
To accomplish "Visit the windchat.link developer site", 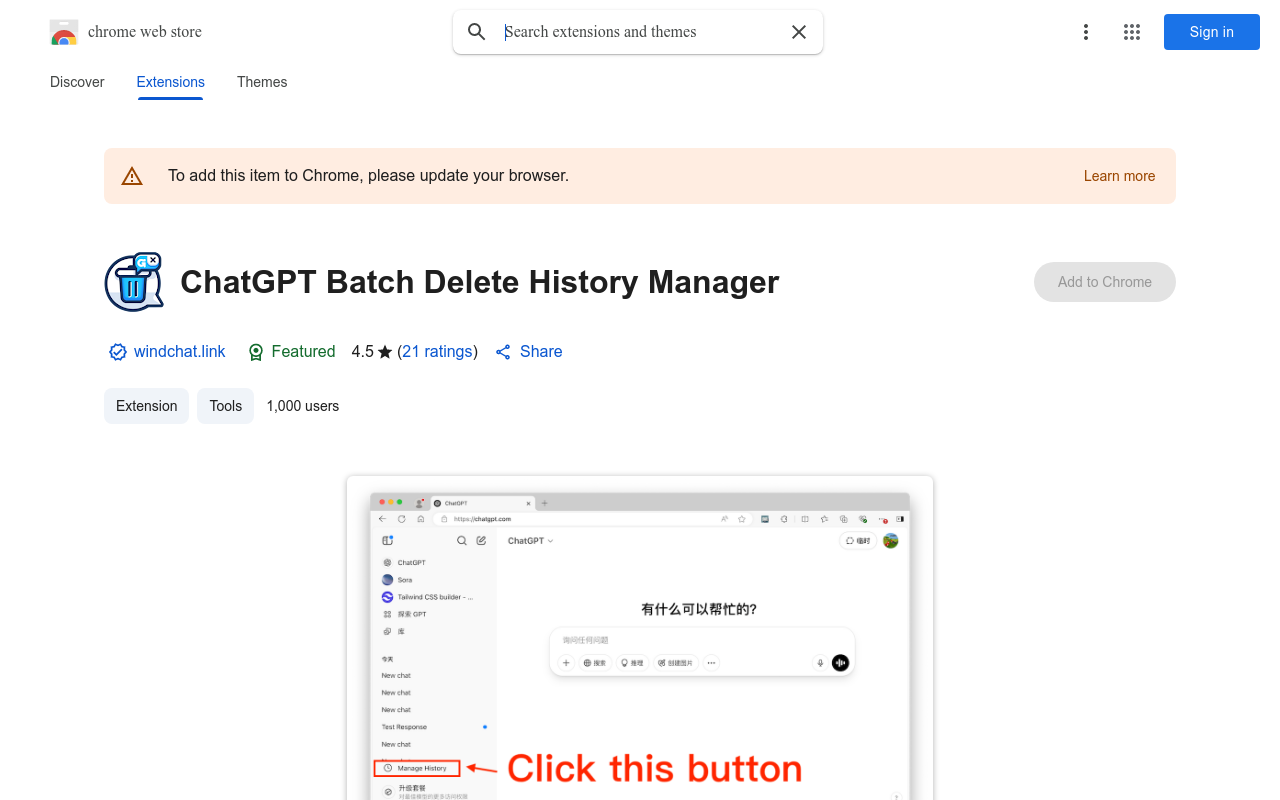I will point(180,351).
